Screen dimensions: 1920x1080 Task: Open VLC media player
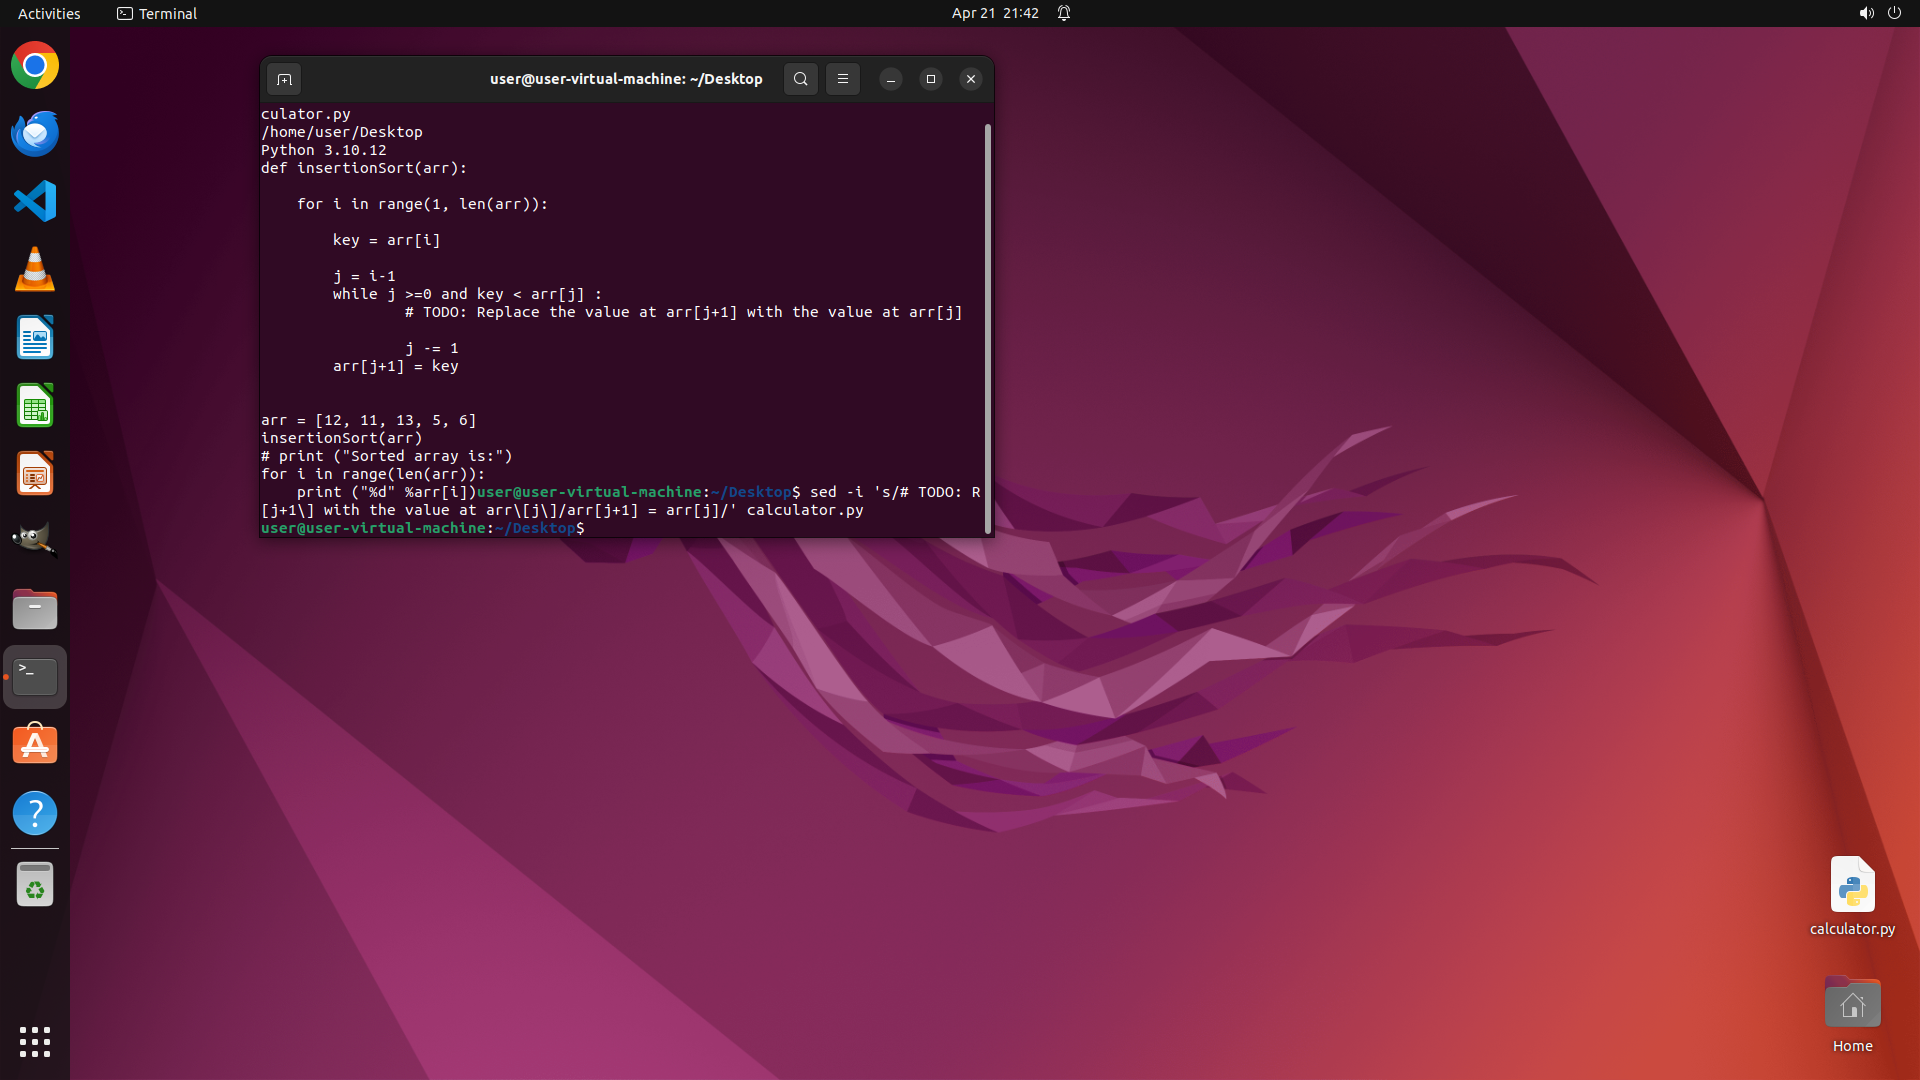pyautogui.click(x=35, y=269)
